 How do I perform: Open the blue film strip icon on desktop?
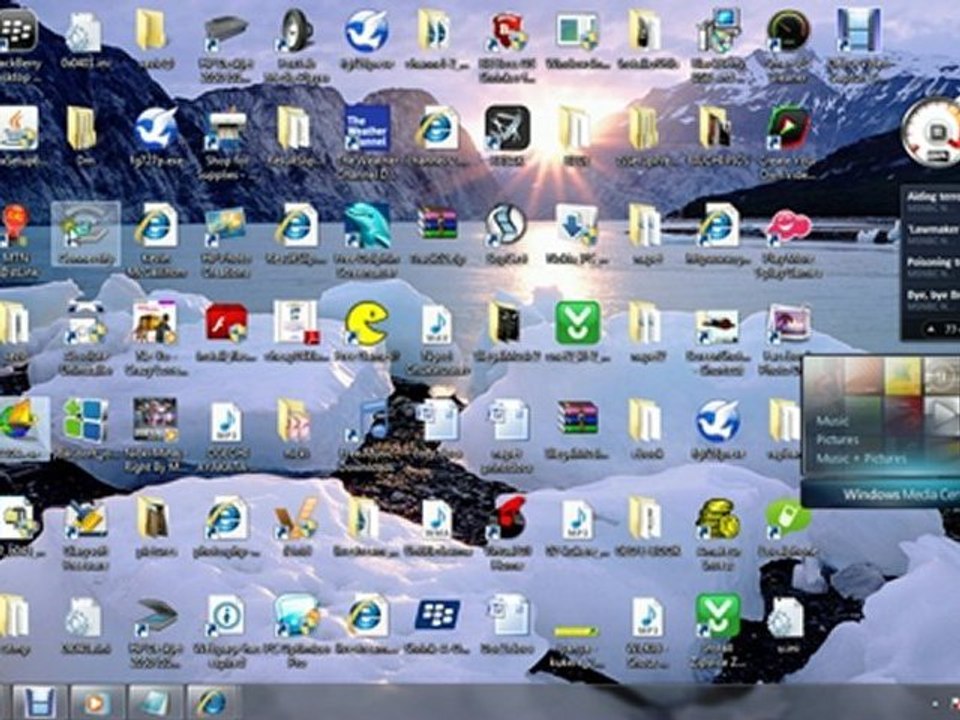858,30
